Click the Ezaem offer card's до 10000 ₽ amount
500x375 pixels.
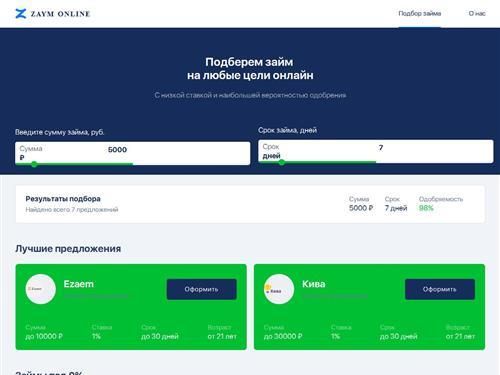[44, 336]
